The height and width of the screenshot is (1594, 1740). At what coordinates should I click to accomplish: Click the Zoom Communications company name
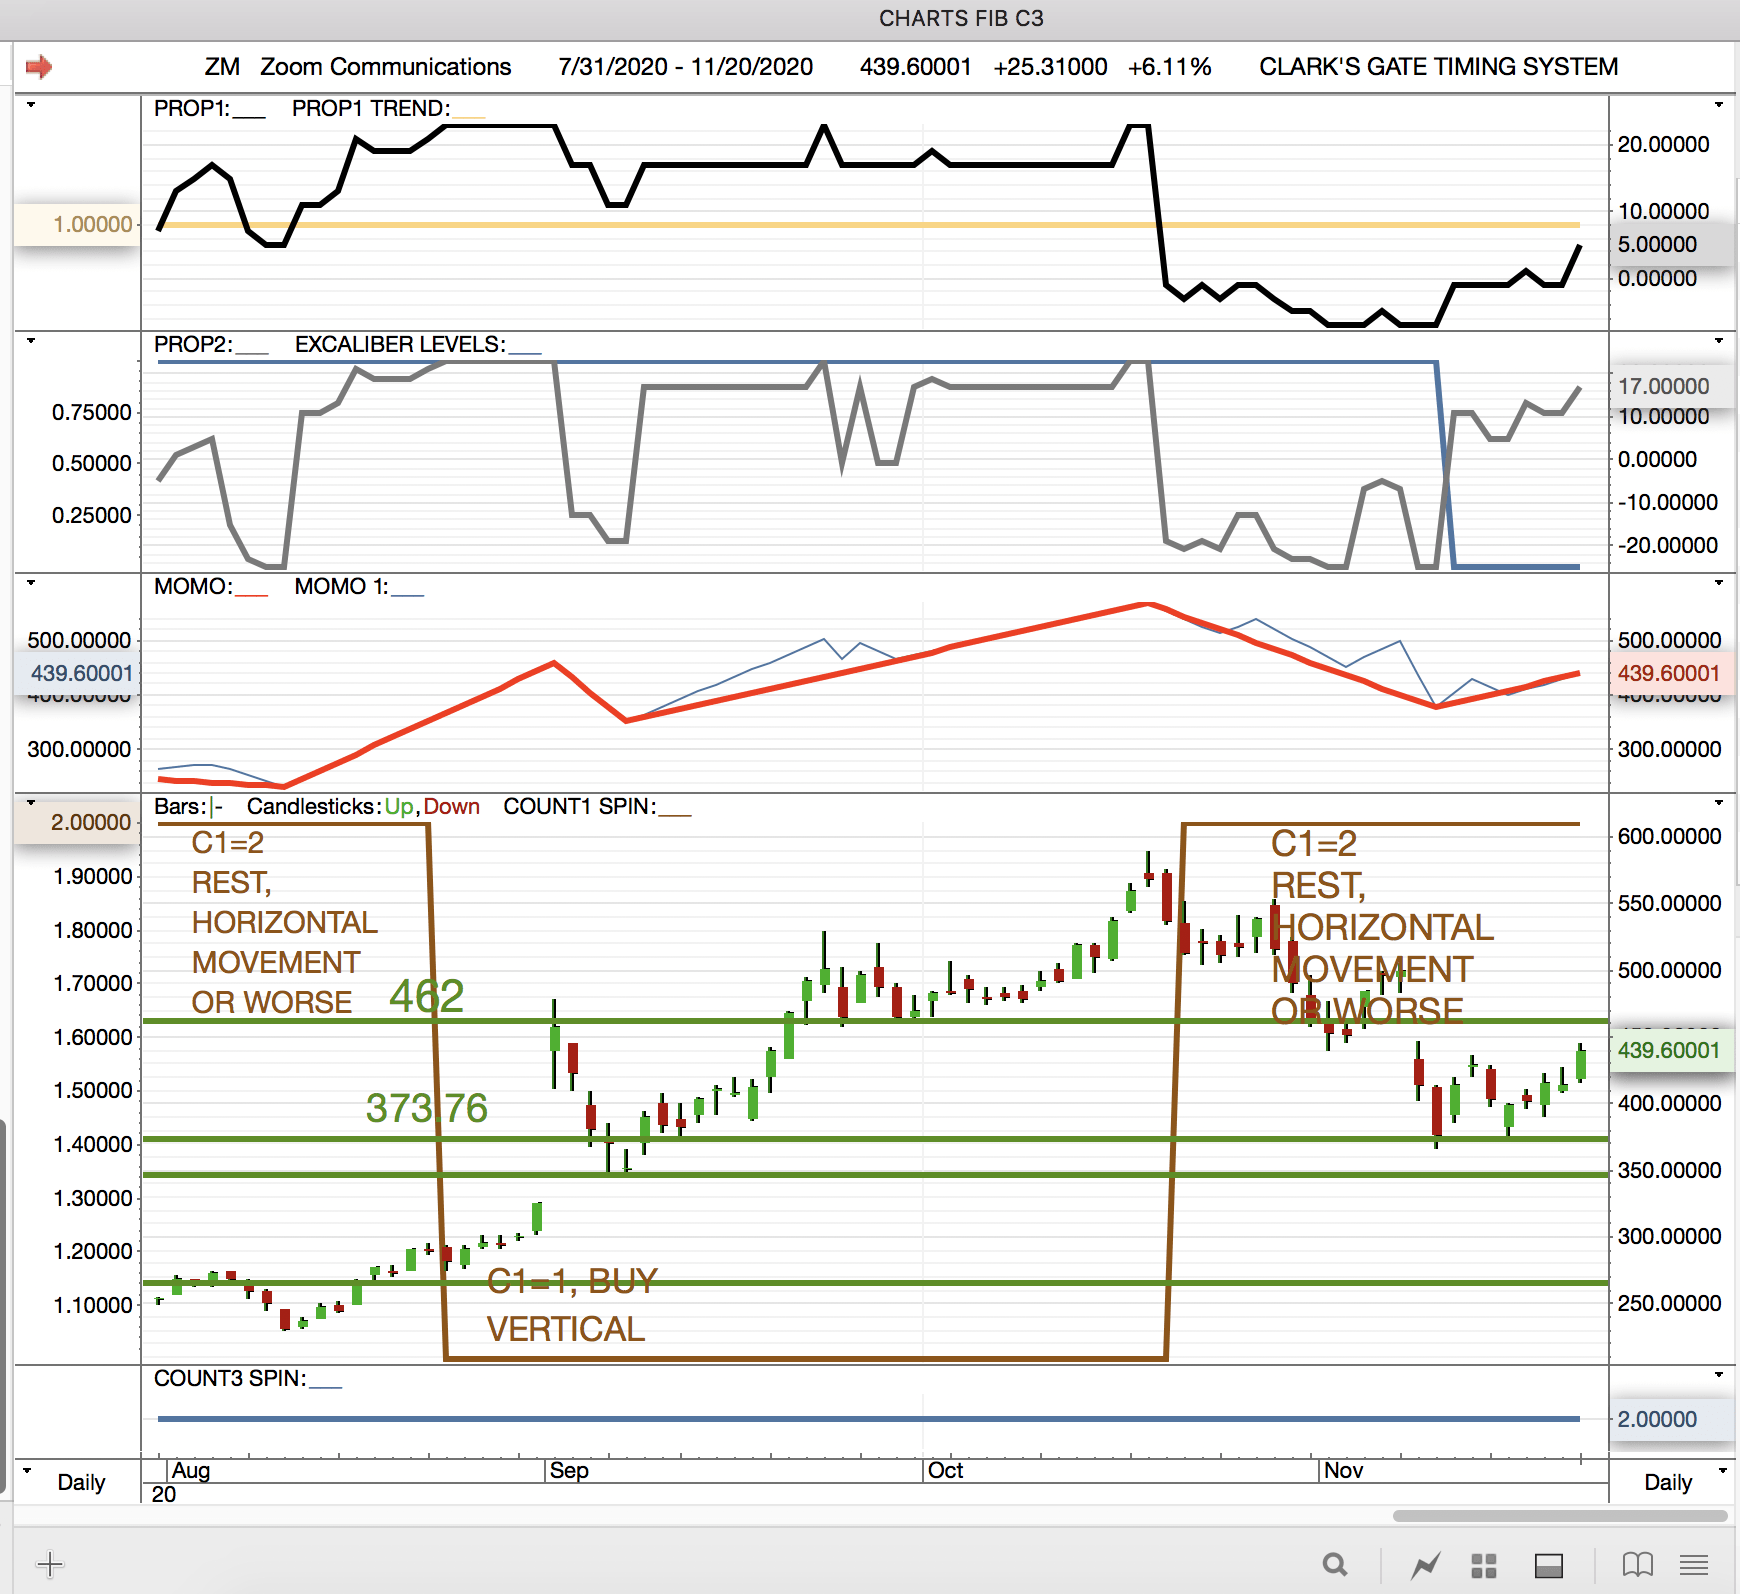pos(386,67)
